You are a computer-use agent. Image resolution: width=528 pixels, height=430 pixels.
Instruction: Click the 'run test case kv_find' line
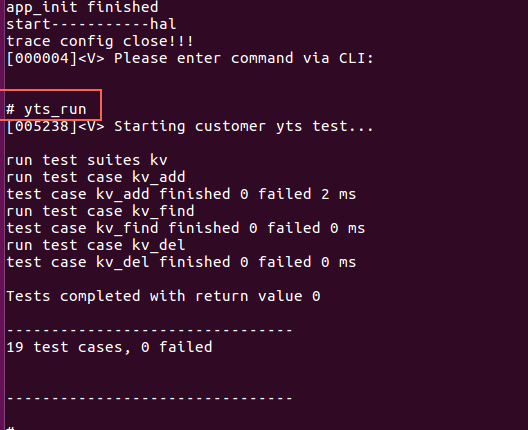tap(100, 211)
